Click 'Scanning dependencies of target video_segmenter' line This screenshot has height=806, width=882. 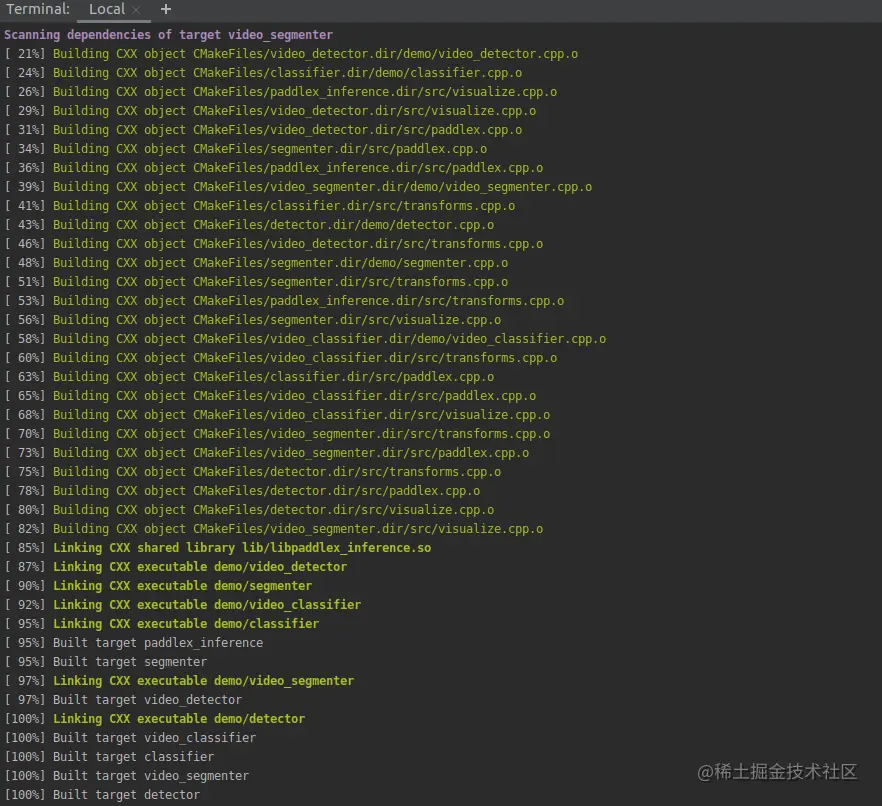pyautogui.click(x=168, y=35)
